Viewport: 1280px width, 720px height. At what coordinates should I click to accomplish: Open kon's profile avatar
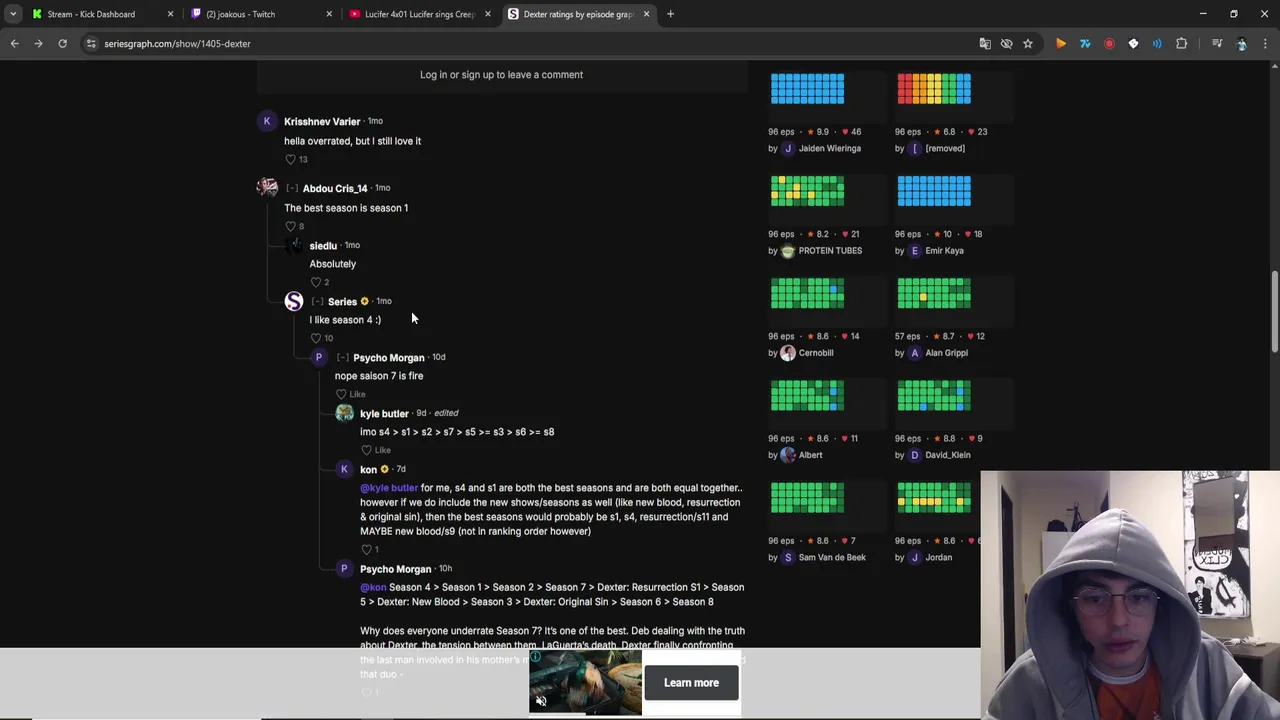pyautogui.click(x=344, y=469)
